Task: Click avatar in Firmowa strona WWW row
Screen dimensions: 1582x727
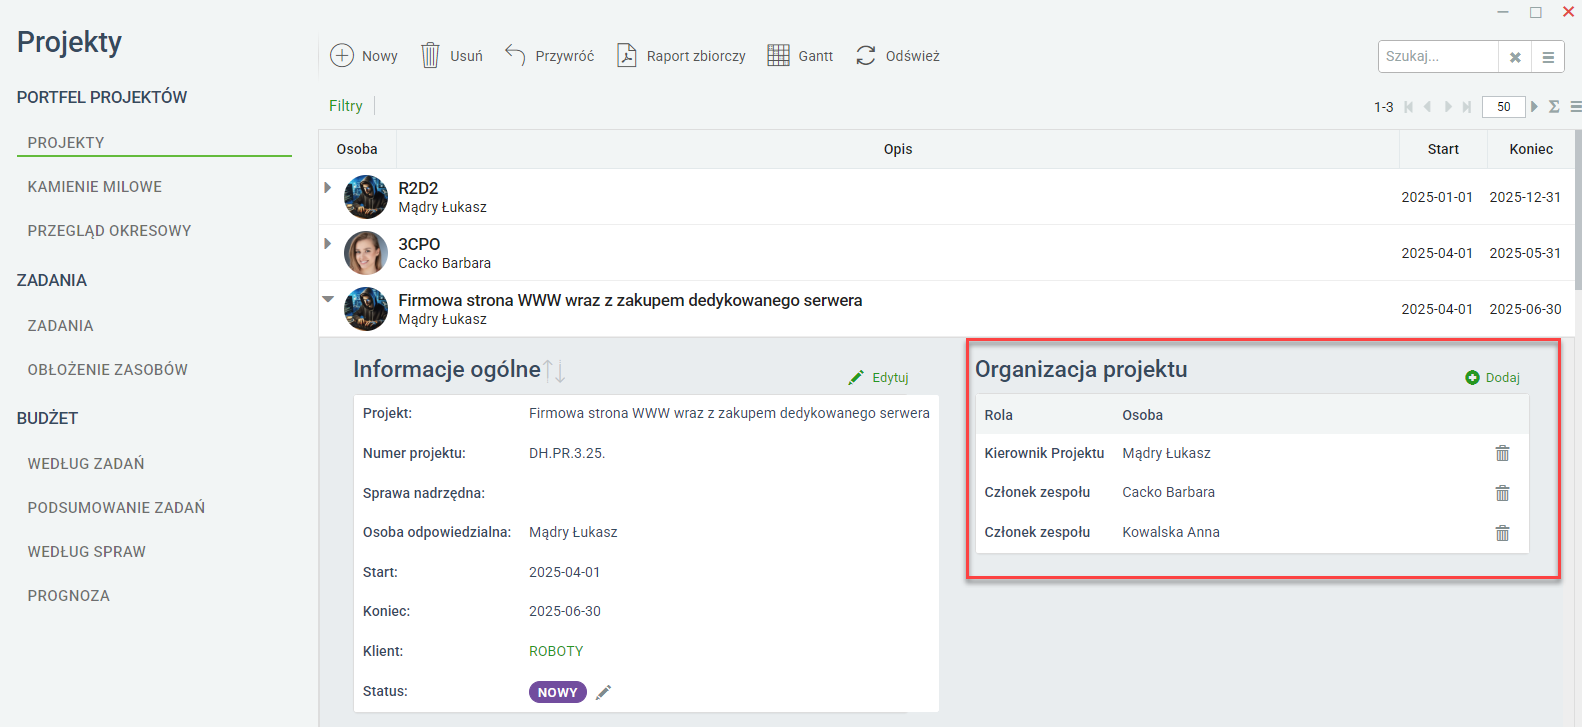Action: pyautogui.click(x=366, y=309)
